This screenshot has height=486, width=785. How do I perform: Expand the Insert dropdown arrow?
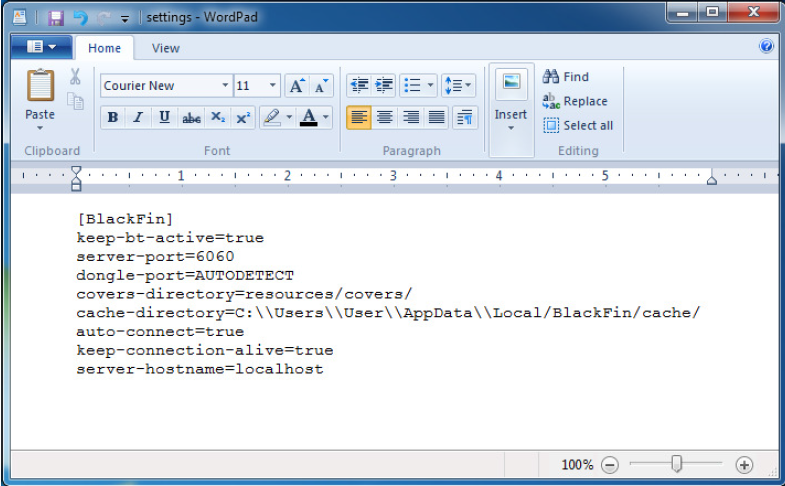coord(511,128)
